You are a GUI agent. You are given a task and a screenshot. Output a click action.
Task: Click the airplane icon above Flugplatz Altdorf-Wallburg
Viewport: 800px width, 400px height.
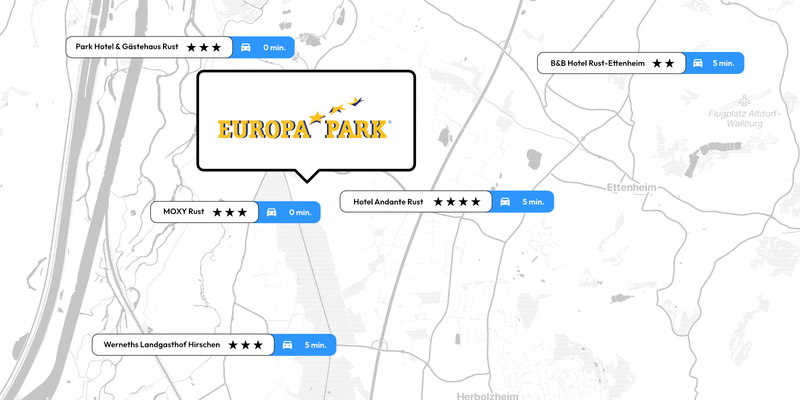click(x=744, y=99)
